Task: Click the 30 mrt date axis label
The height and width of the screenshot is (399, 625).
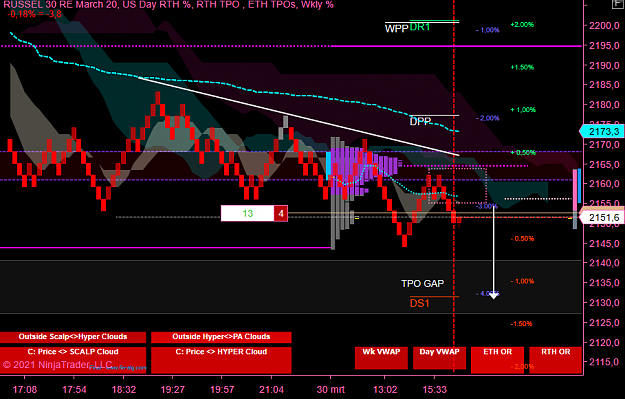Action: point(330,389)
